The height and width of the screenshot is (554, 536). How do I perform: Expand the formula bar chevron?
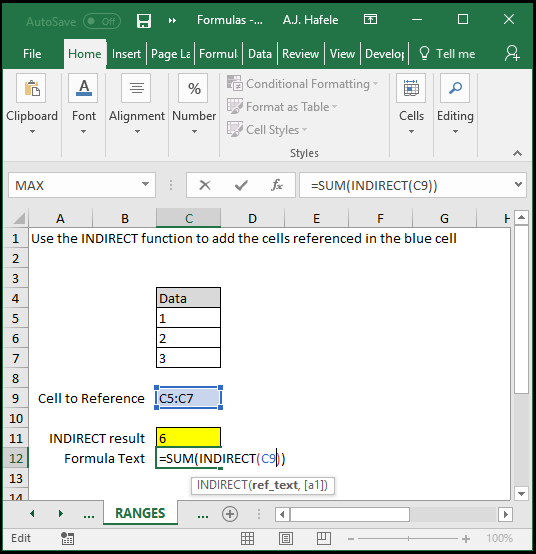[518, 184]
